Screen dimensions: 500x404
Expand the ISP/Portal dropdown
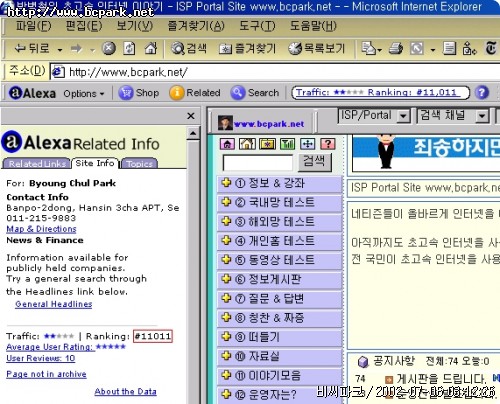click(x=403, y=116)
